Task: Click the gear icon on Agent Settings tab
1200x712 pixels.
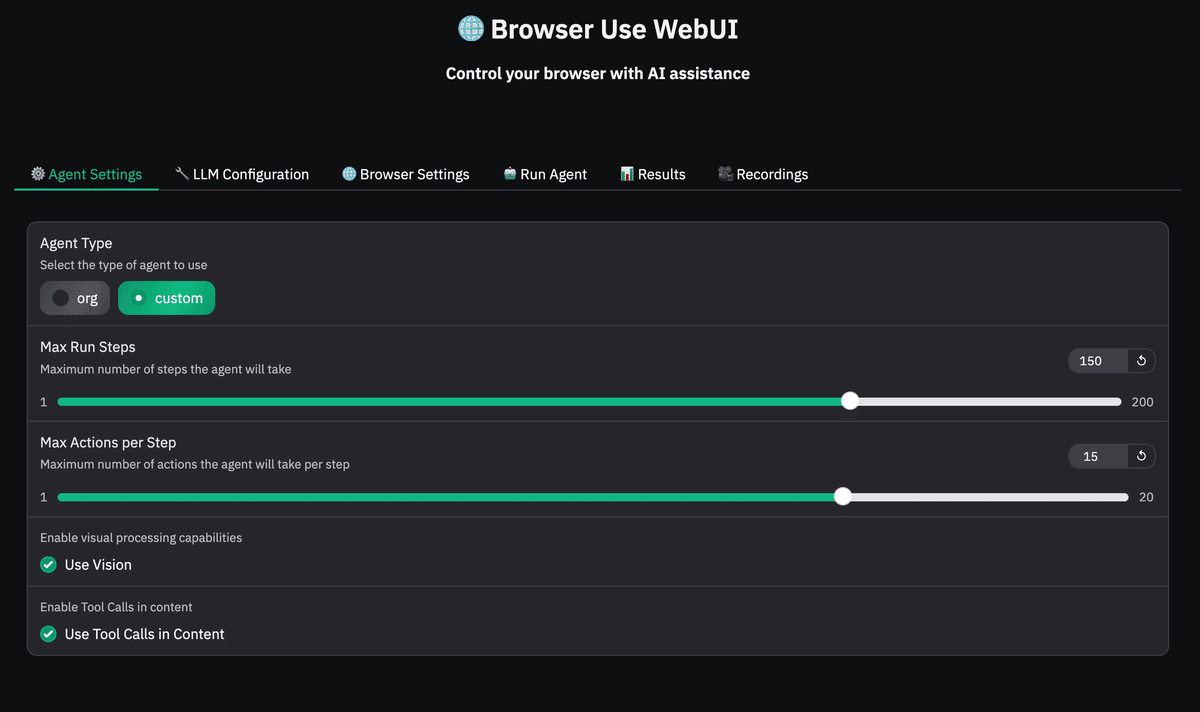Action: (38, 174)
